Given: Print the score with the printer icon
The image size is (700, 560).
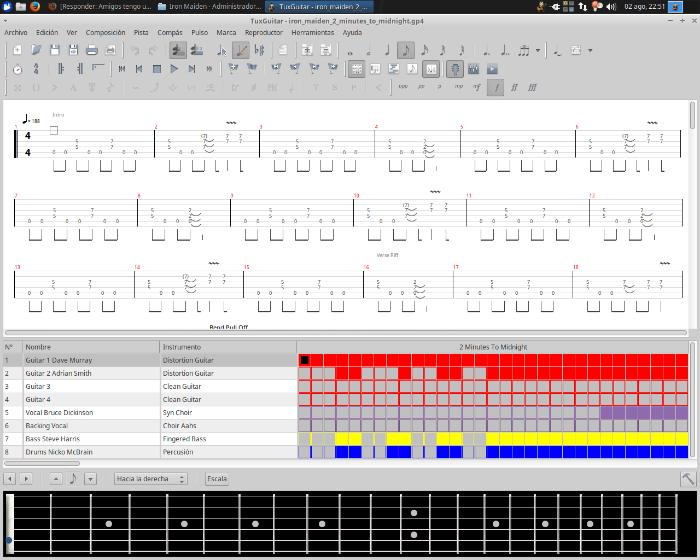Looking at the screenshot, I should [x=92, y=50].
